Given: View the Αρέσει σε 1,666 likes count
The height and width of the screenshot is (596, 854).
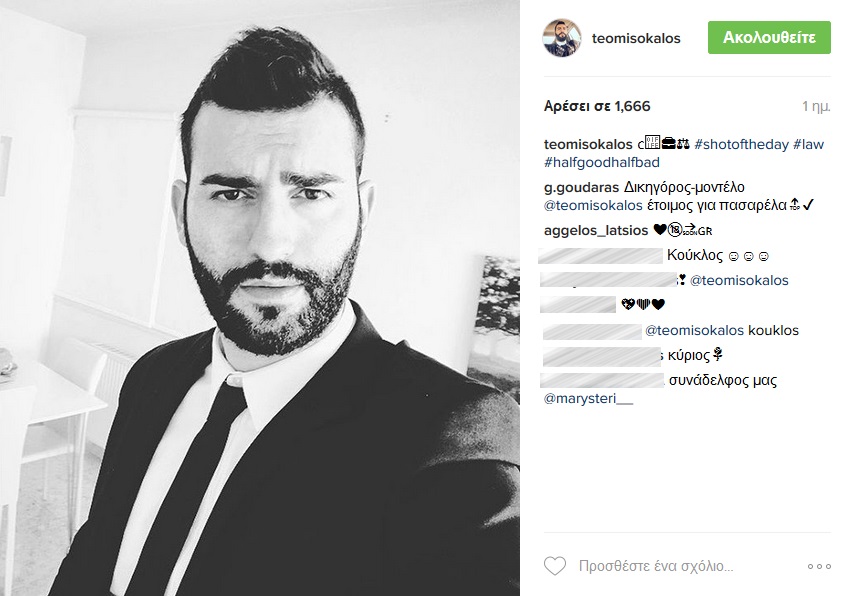Looking at the screenshot, I should pos(597,106).
